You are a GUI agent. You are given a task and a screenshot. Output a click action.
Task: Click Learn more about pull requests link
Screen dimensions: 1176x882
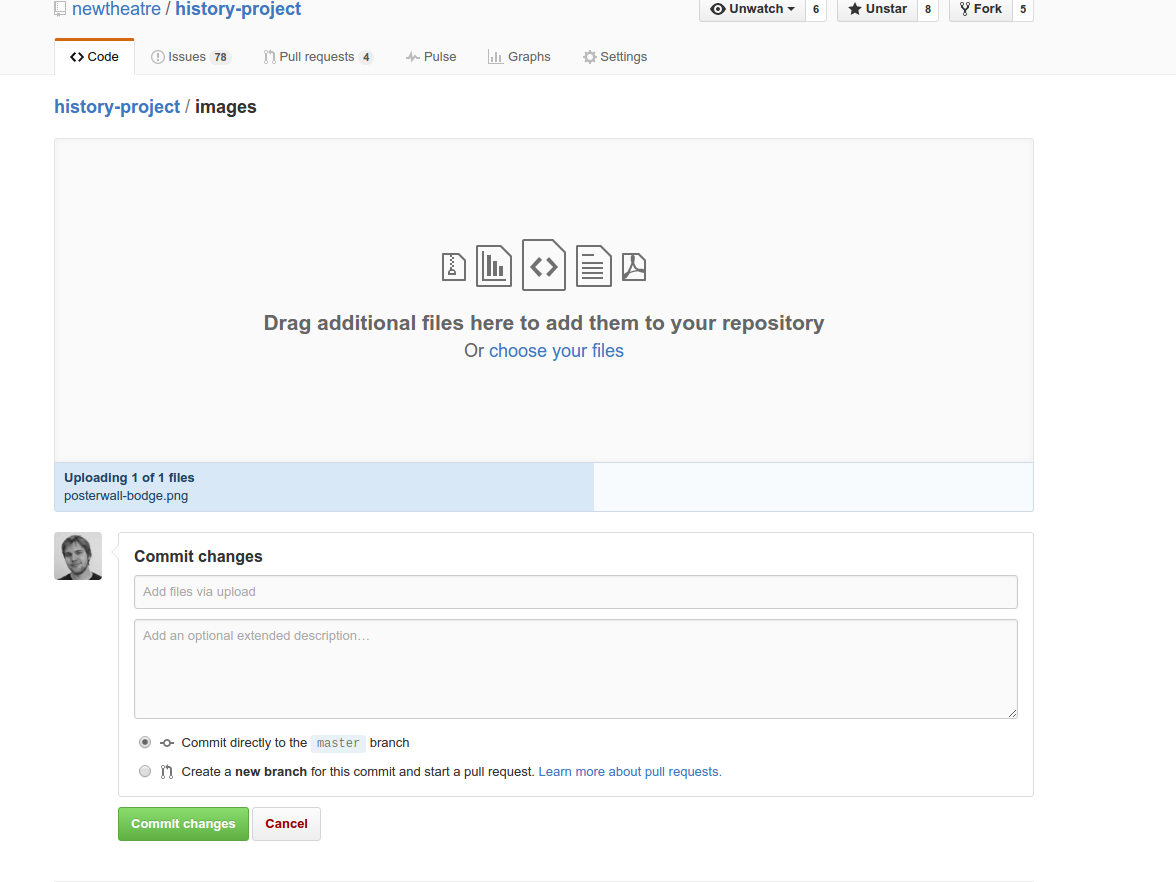pyautogui.click(x=630, y=772)
